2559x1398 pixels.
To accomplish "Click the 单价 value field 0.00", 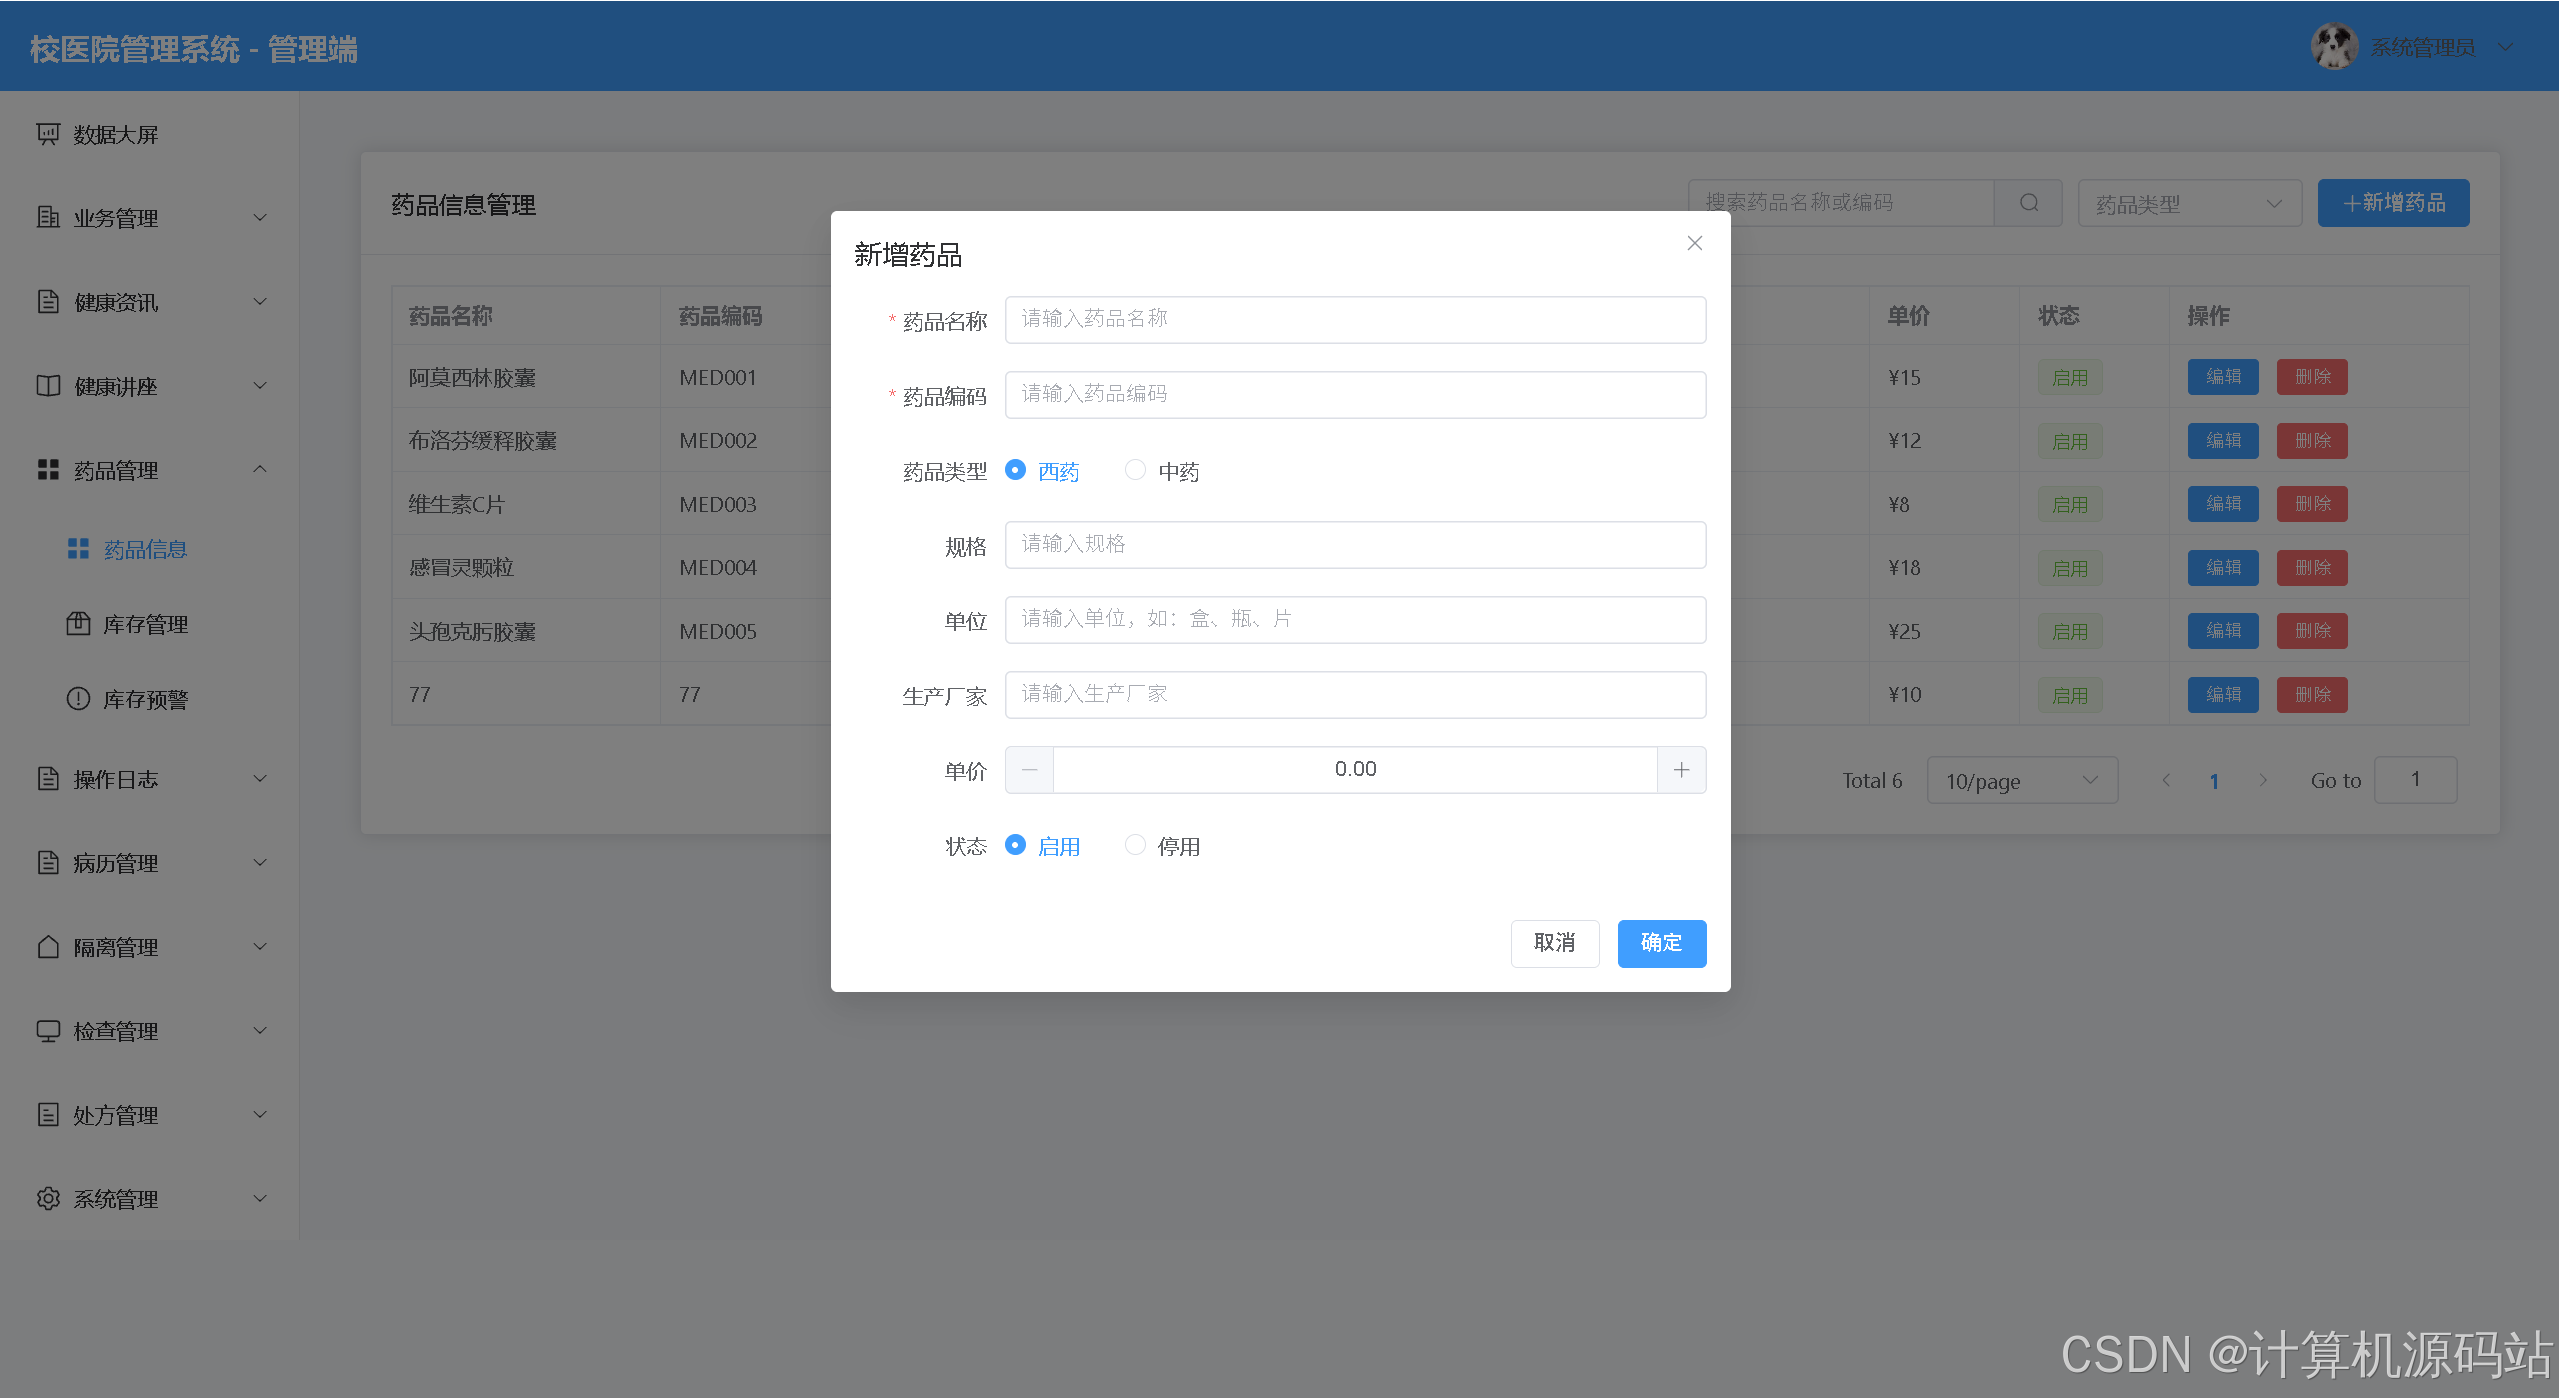I will pyautogui.click(x=1356, y=770).
